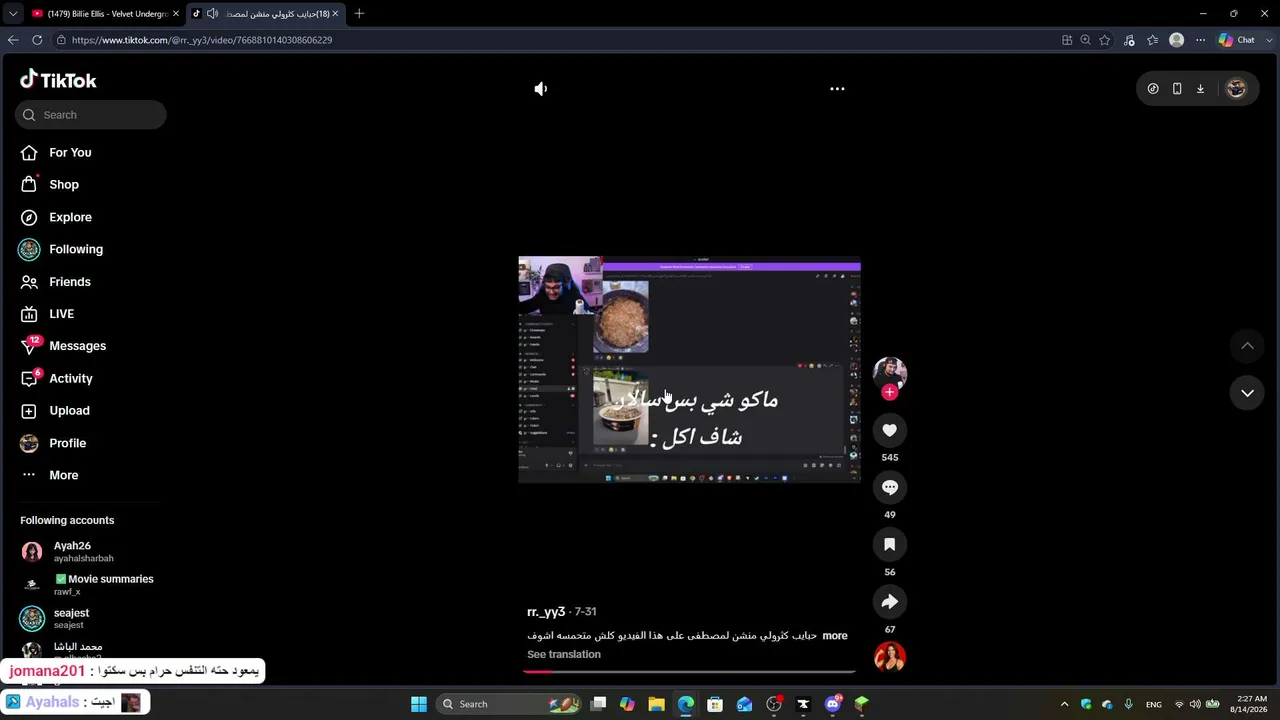
Task: Close the TikTok browser tab
Action: [x=335, y=14]
